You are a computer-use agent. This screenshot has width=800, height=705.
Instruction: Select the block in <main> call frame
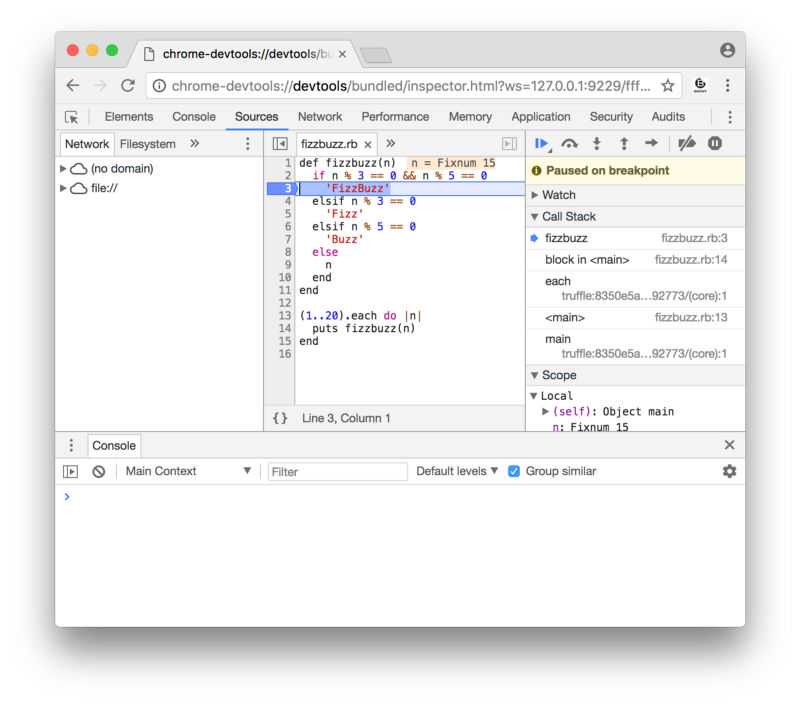point(588,260)
